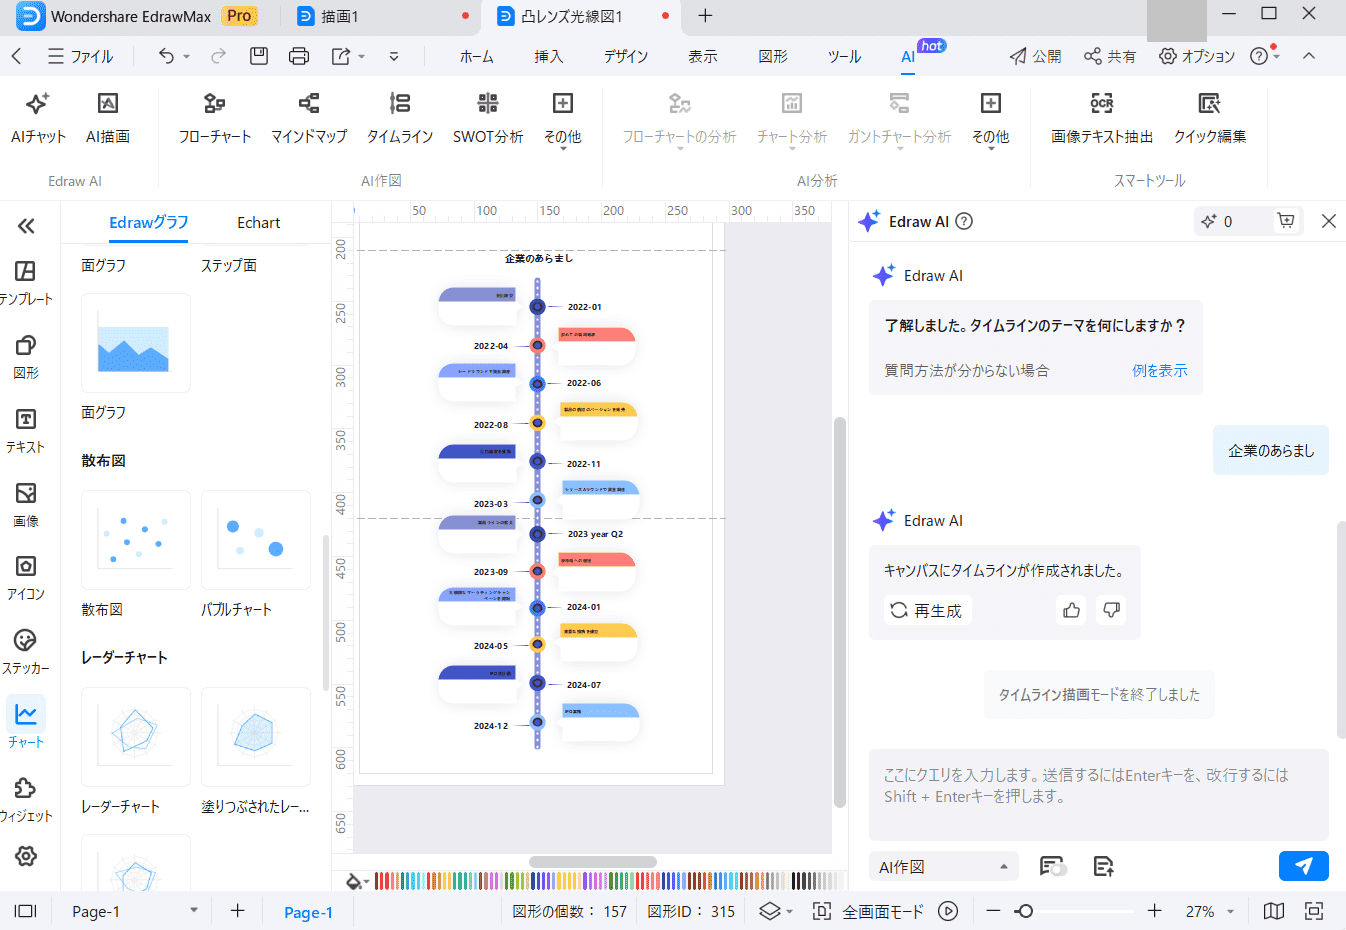Open the テンプレート sidebar panel
1346x930 pixels.
coord(26,283)
